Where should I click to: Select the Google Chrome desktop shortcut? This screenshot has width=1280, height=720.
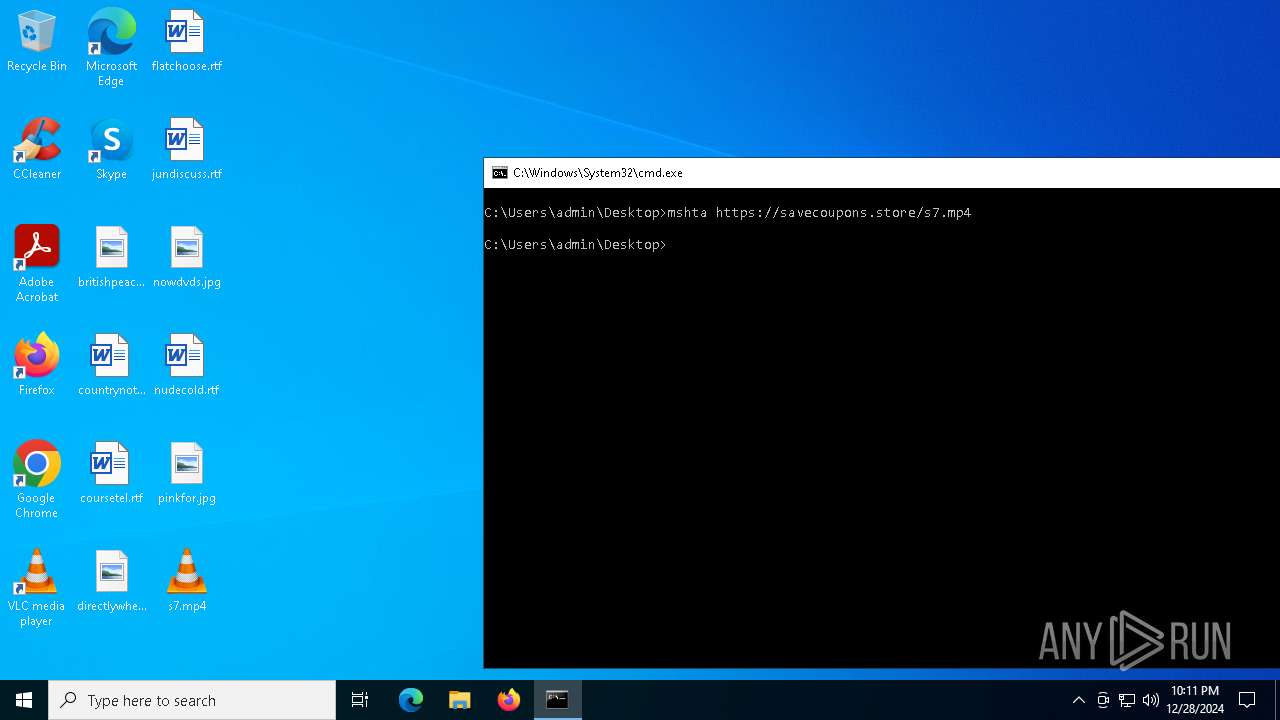pyautogui.click(x=37, y=480)
